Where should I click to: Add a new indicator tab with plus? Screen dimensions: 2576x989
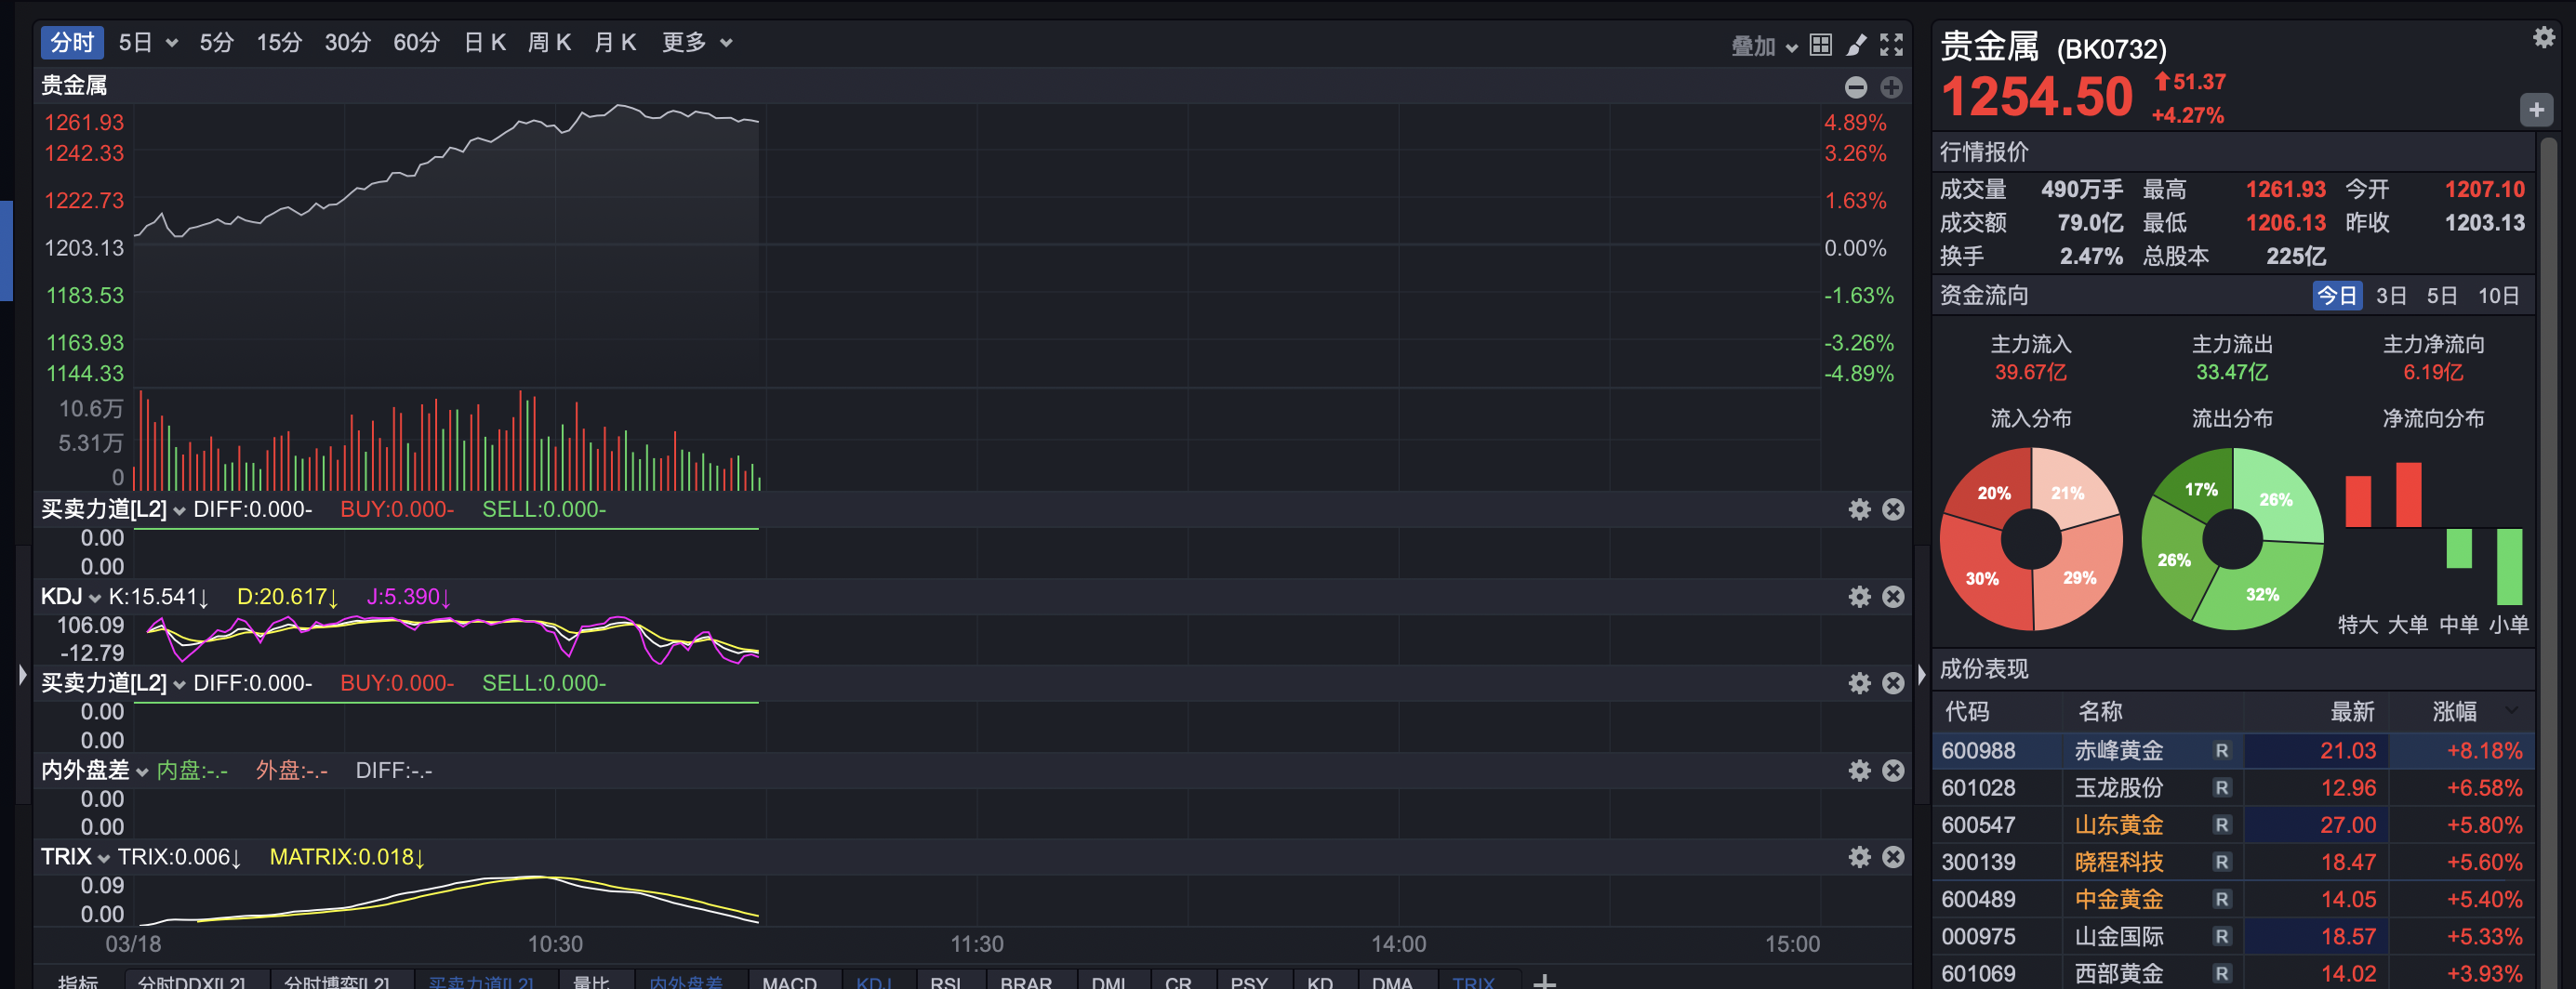(x=1544, y=981)
